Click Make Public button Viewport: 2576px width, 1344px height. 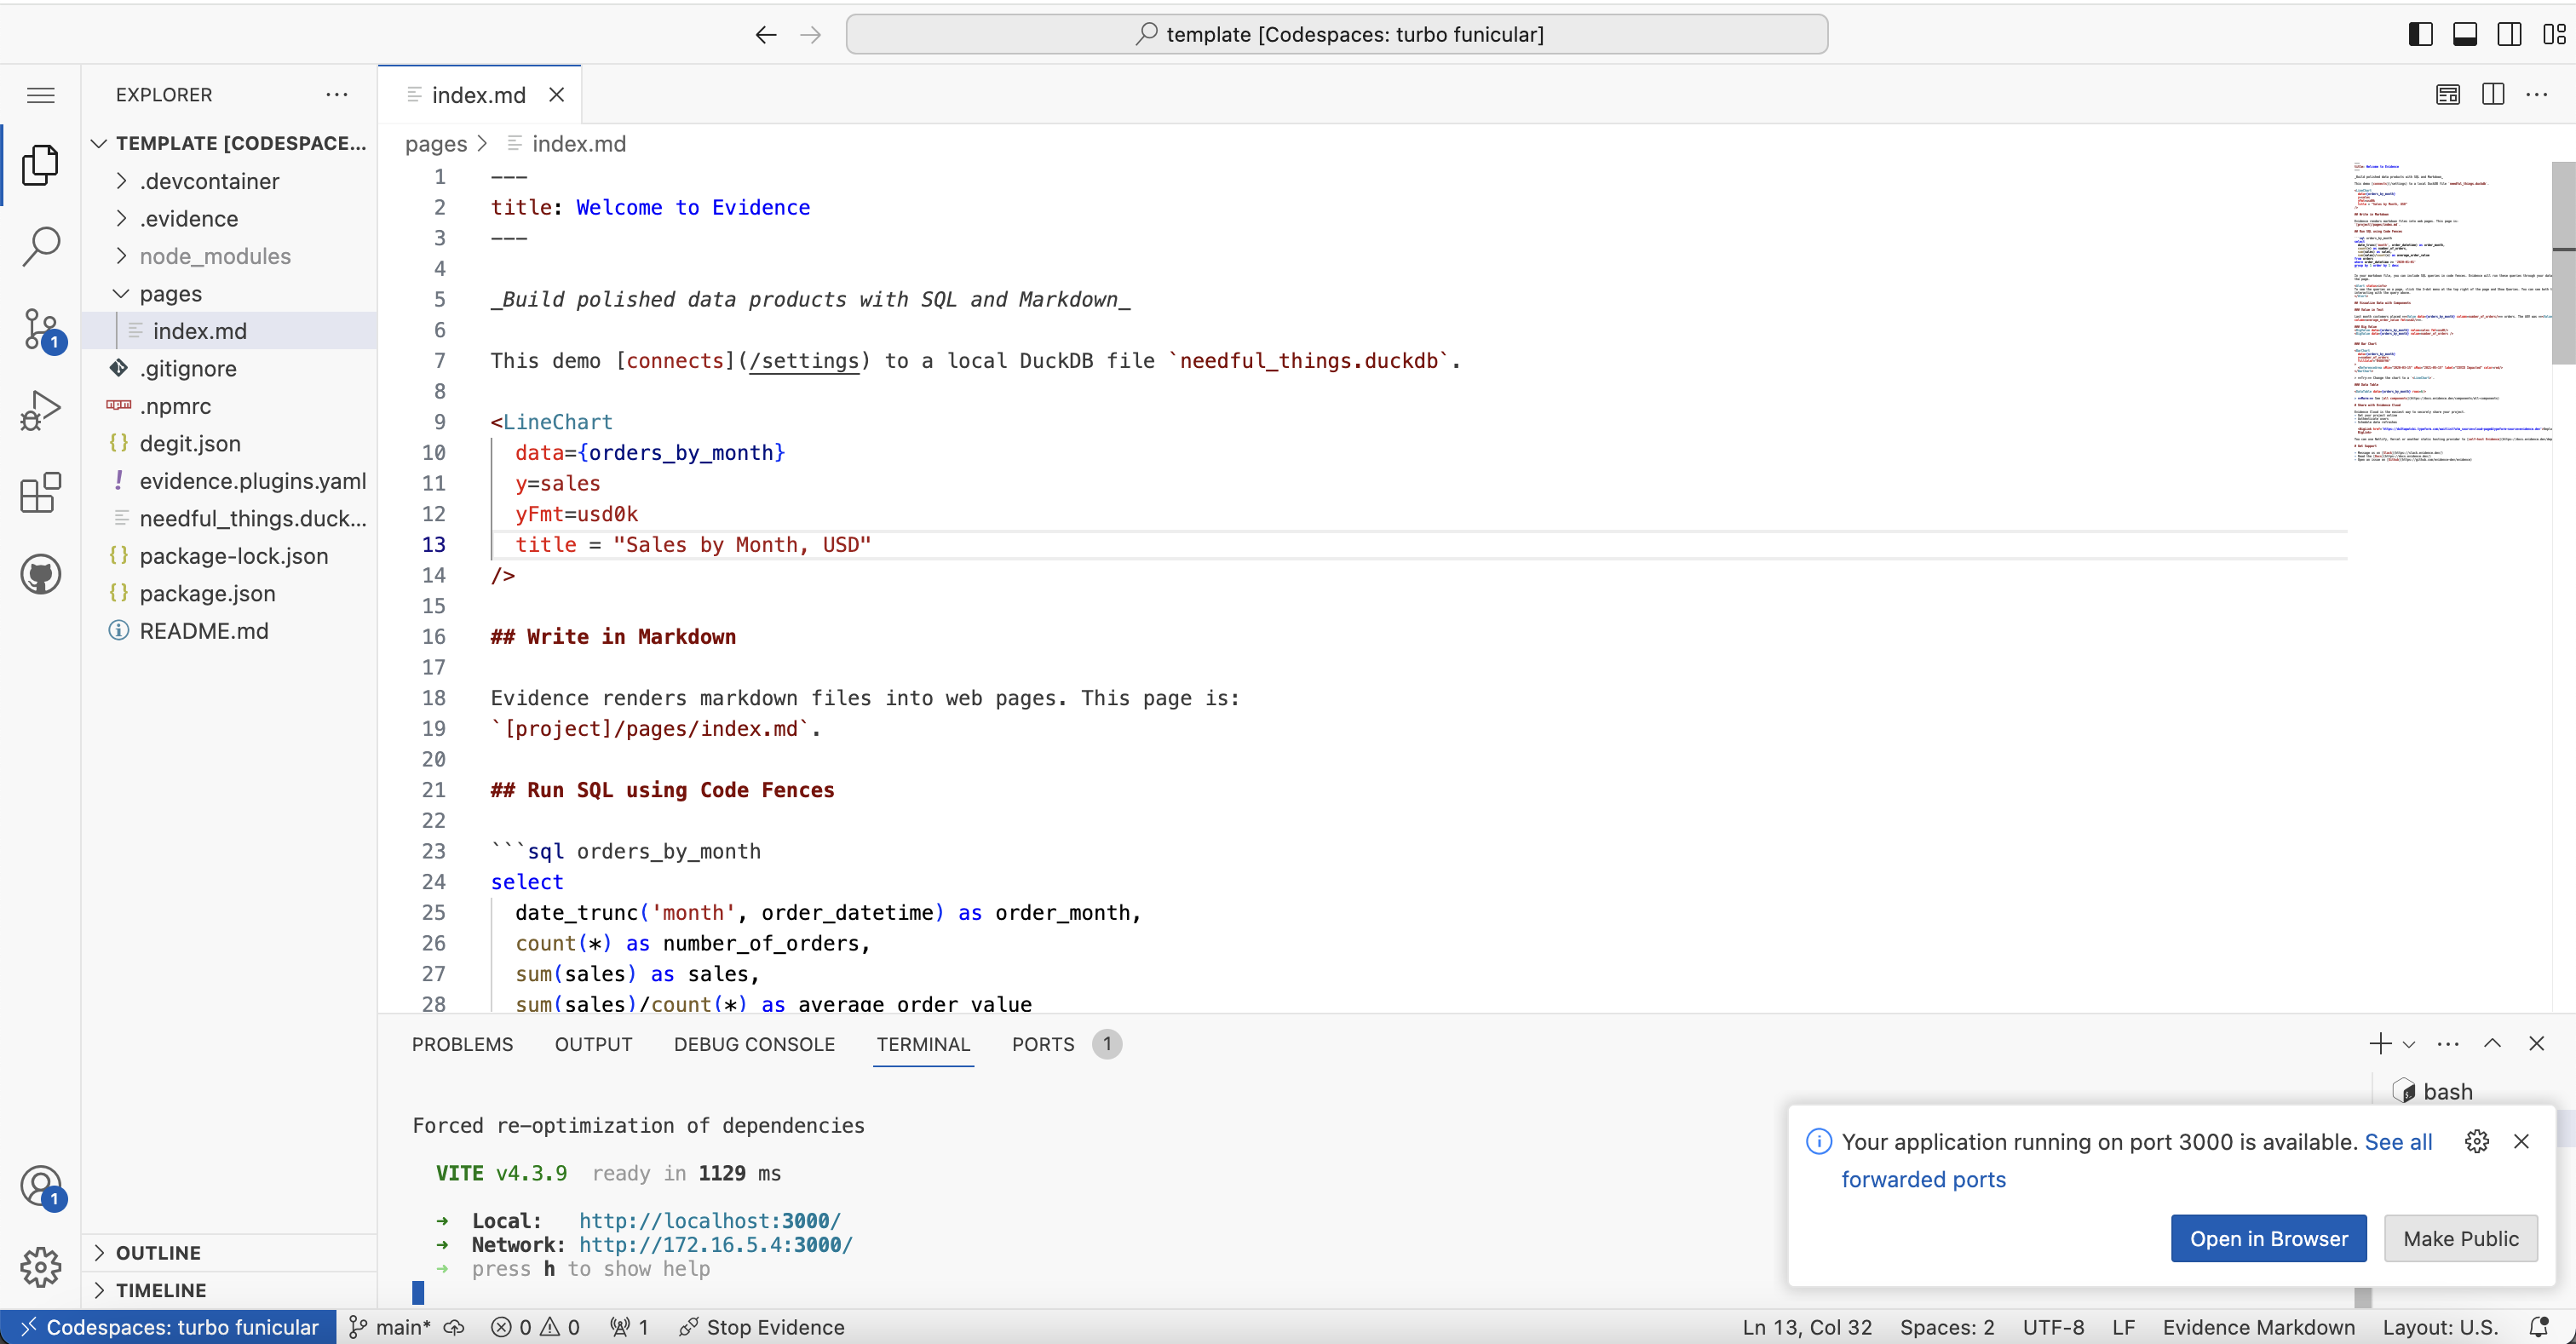[x=2461, y=1239]
